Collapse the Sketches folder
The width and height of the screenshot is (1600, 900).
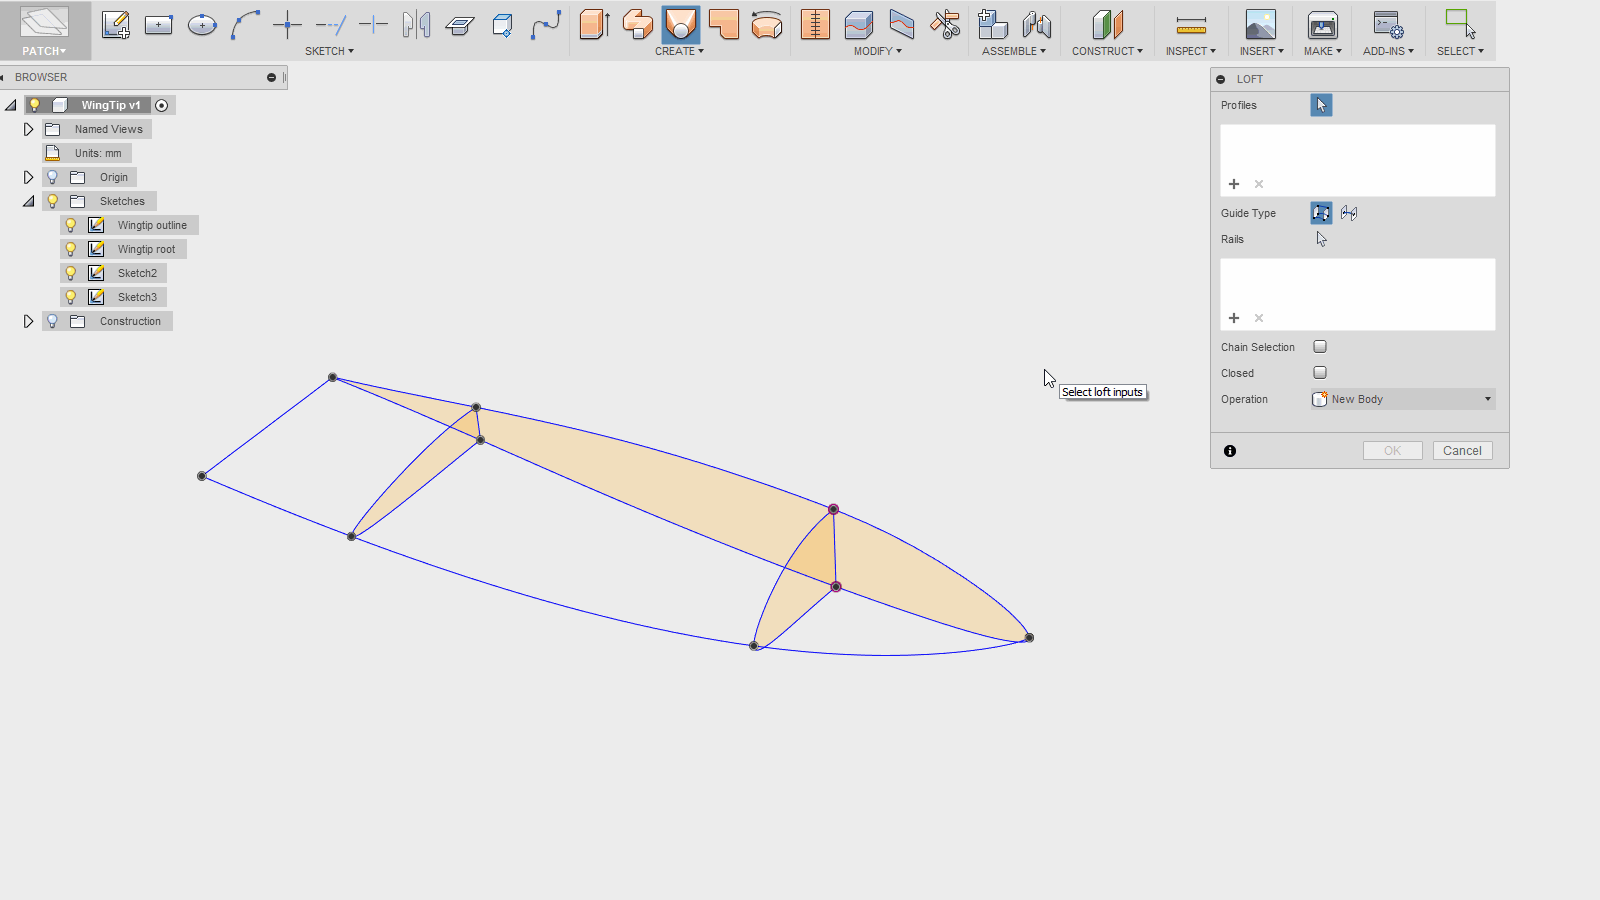28,200
